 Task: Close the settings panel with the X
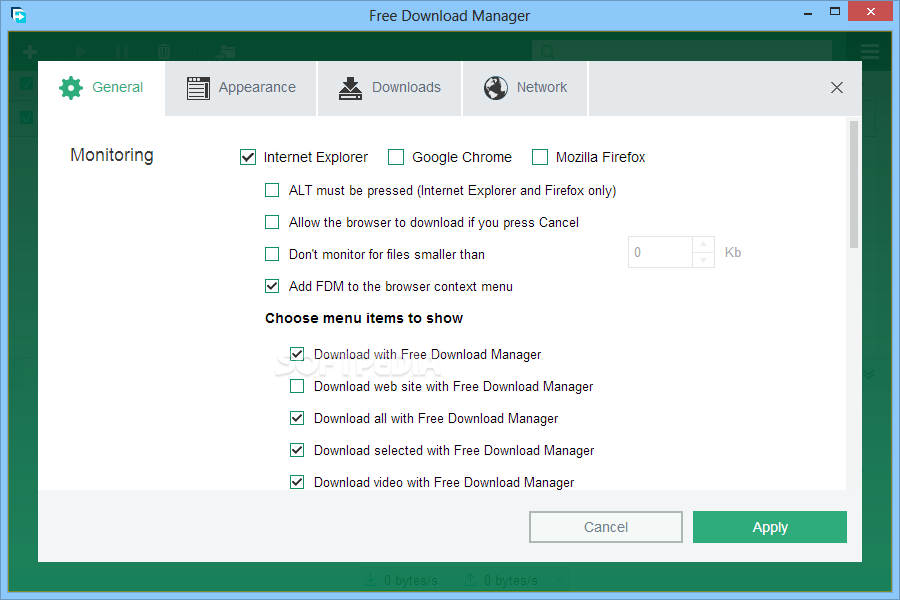(836, 87)
